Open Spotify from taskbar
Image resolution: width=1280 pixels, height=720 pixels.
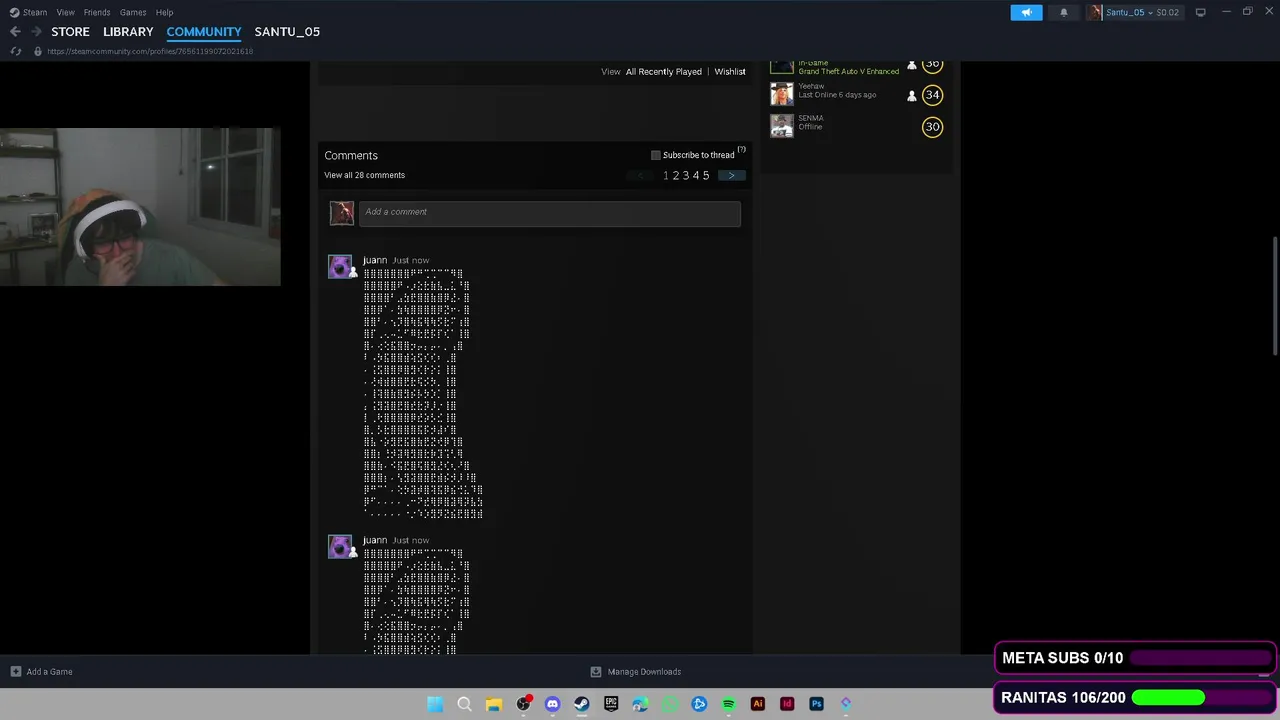coord(728,704)
